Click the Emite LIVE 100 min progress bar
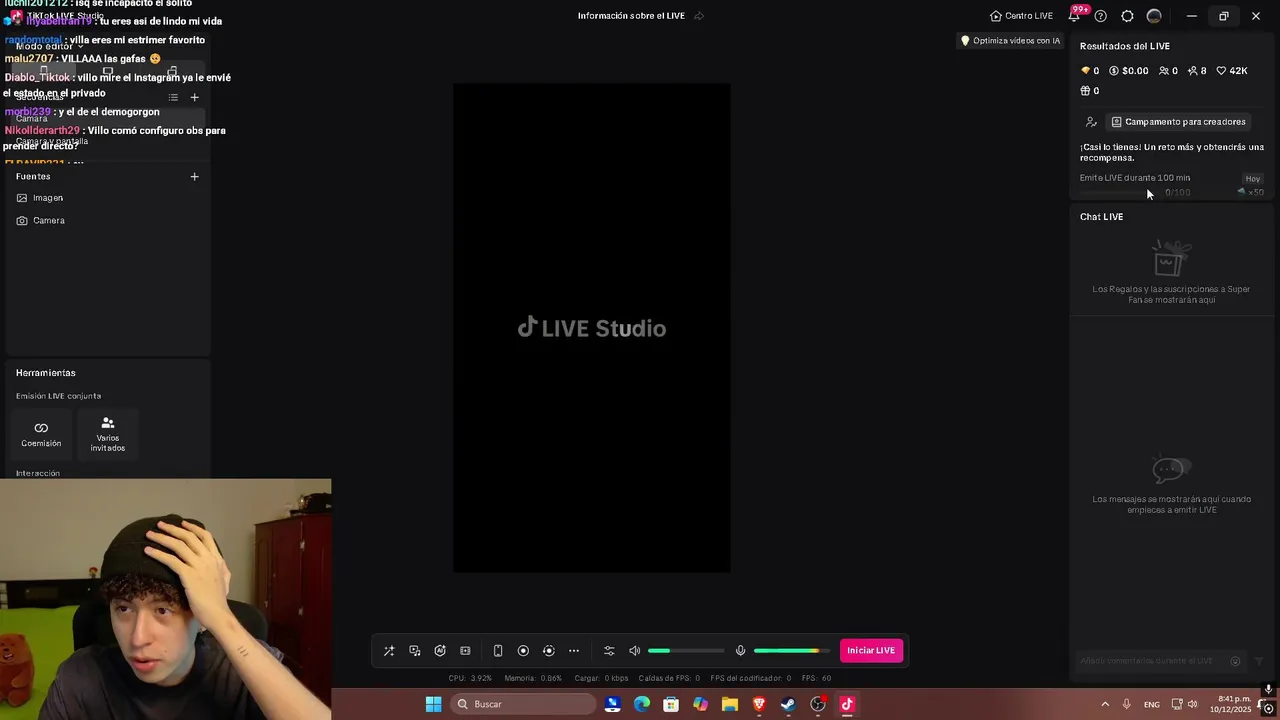The height and width of the screenshot is (720, 1280). (1119, 192)
